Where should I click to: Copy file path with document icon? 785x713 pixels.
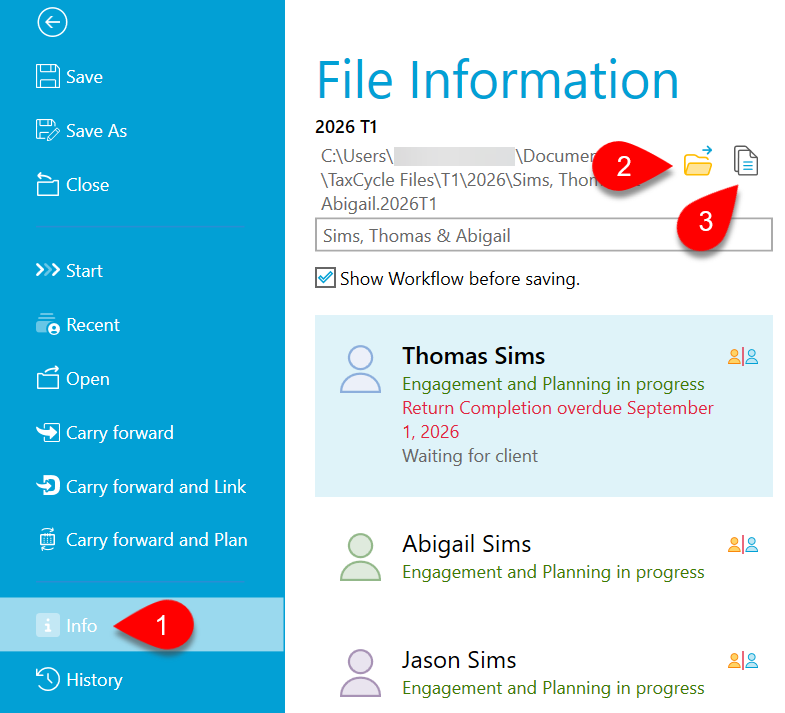[746, 161]
